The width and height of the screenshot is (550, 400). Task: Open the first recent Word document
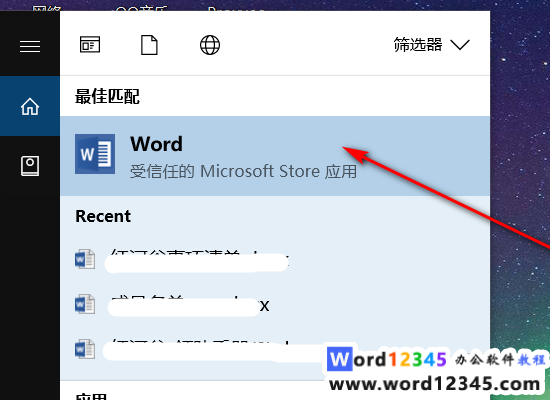click(275, 260)
